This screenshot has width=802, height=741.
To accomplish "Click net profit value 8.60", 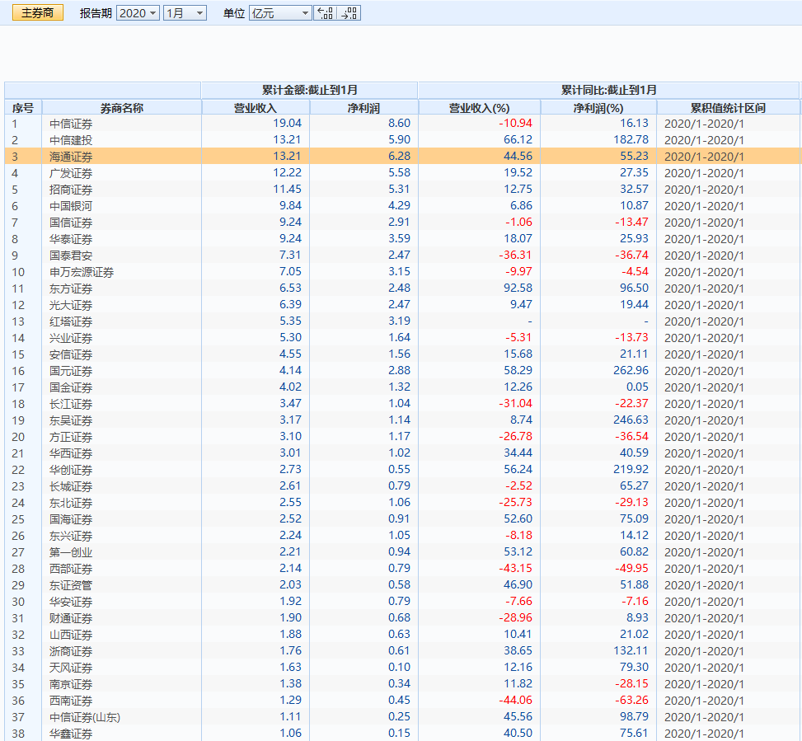I will point(399,123).
